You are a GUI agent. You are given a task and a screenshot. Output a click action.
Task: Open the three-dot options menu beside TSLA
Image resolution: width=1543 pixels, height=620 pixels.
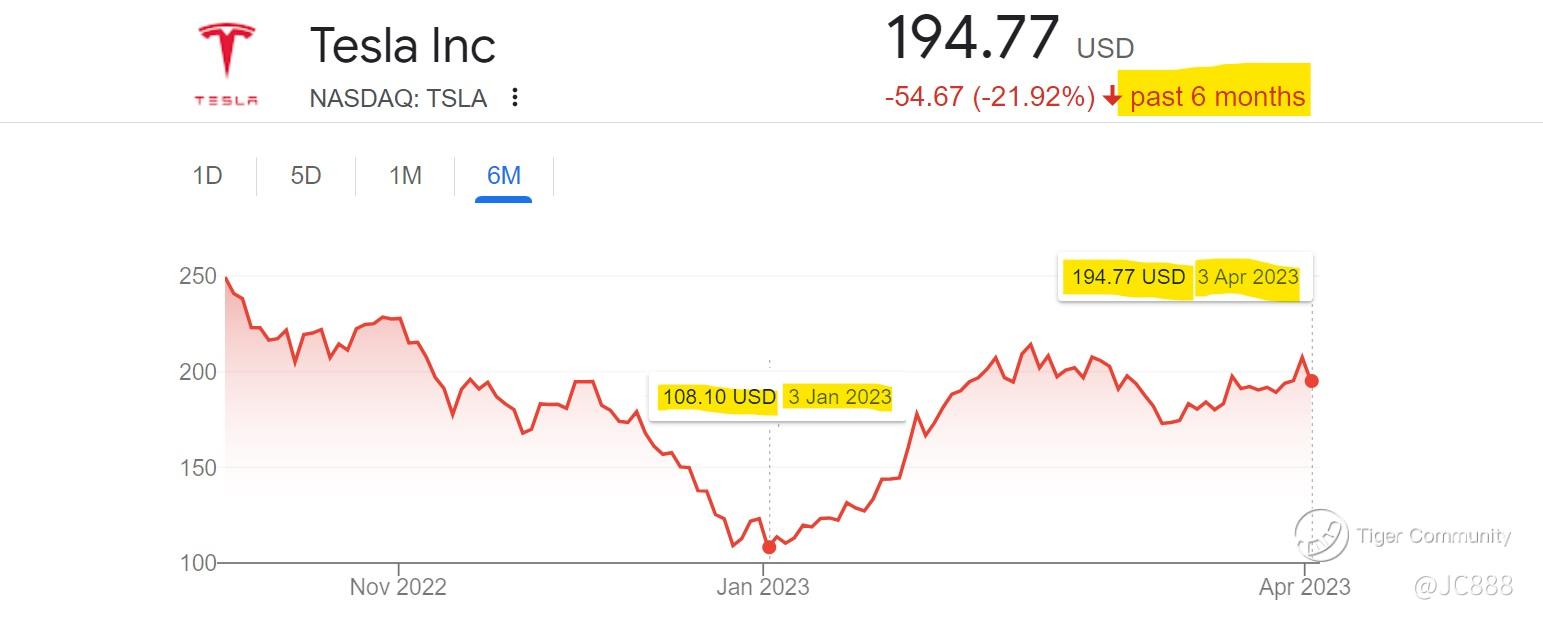click(515, 97)
